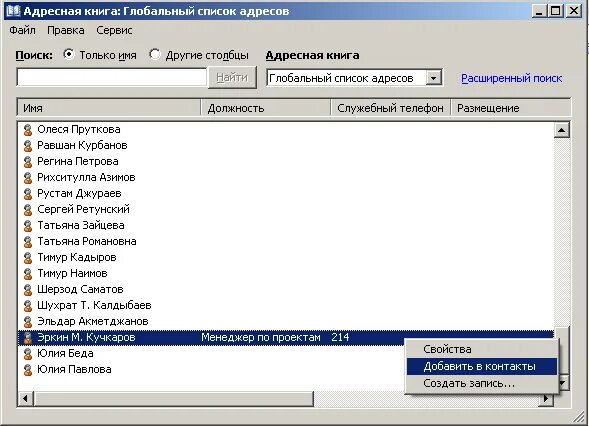
Task: Click the contact icon beside Татьяна Зайцева
Action: [x=27, y=226]
